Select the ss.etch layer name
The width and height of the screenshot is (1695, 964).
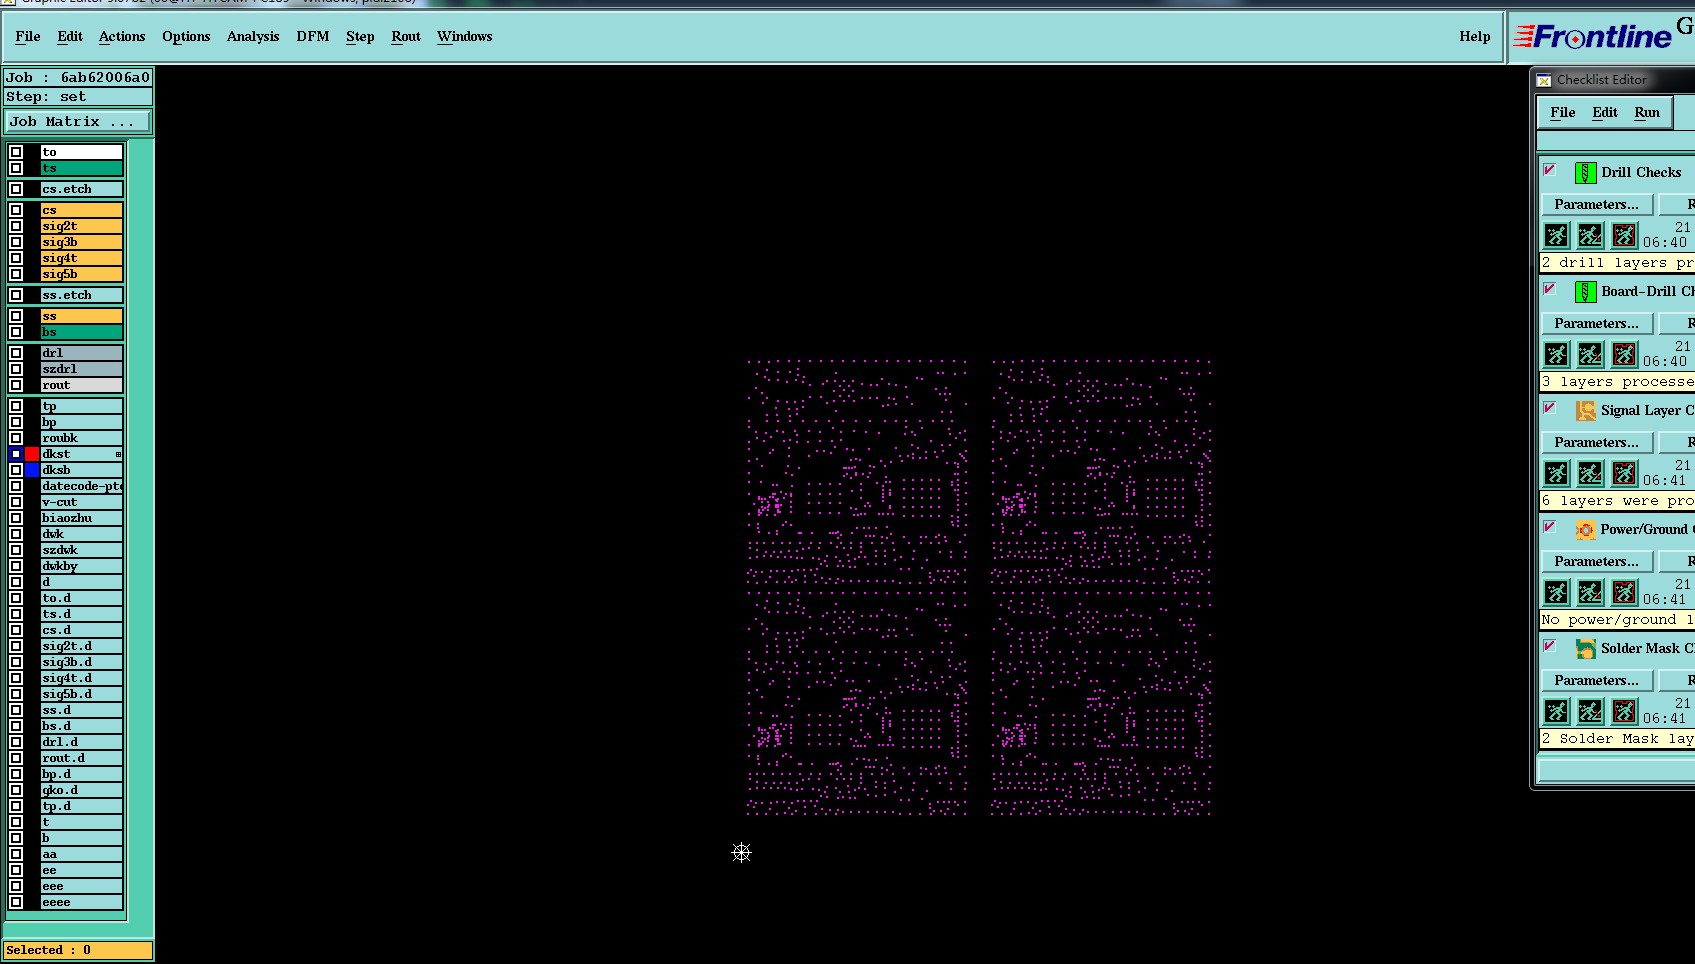(x=81, y=295)
